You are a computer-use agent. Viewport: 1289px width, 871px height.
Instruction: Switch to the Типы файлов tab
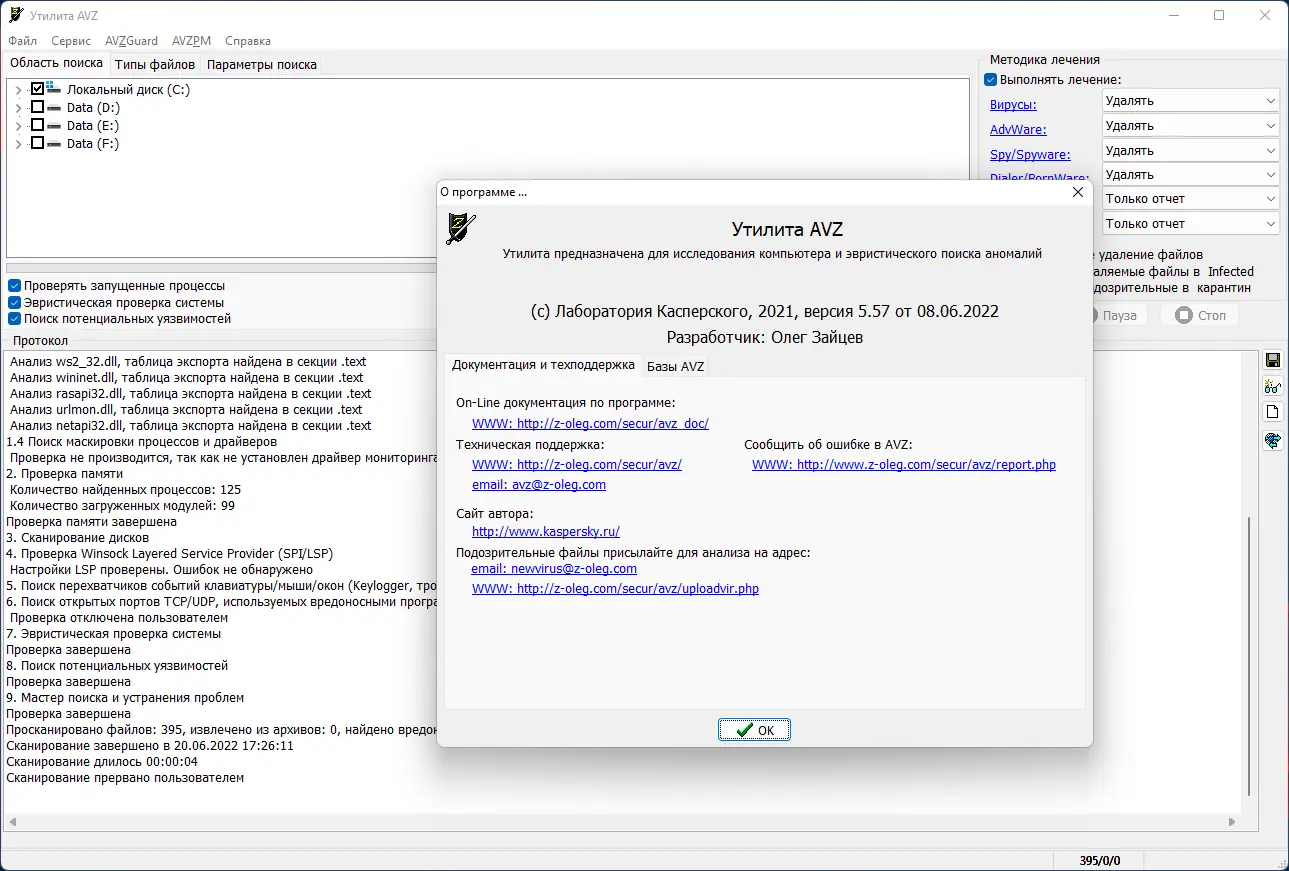(x=155, y=65)
